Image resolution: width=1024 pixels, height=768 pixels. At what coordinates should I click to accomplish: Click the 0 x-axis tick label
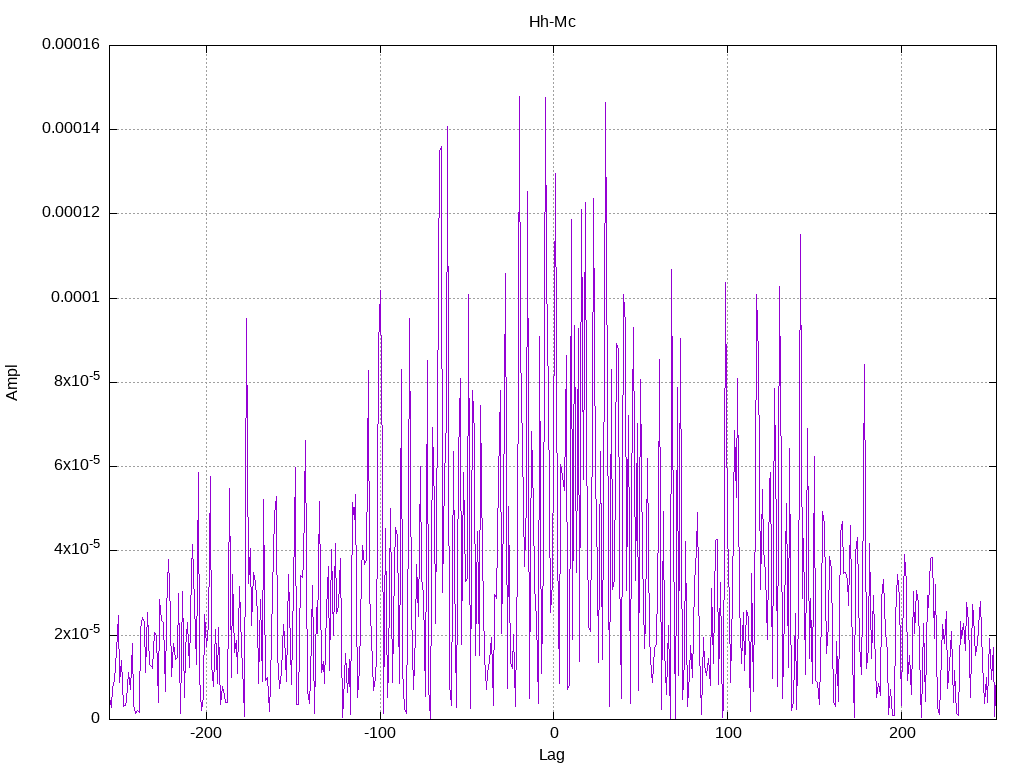pos(554,733)
